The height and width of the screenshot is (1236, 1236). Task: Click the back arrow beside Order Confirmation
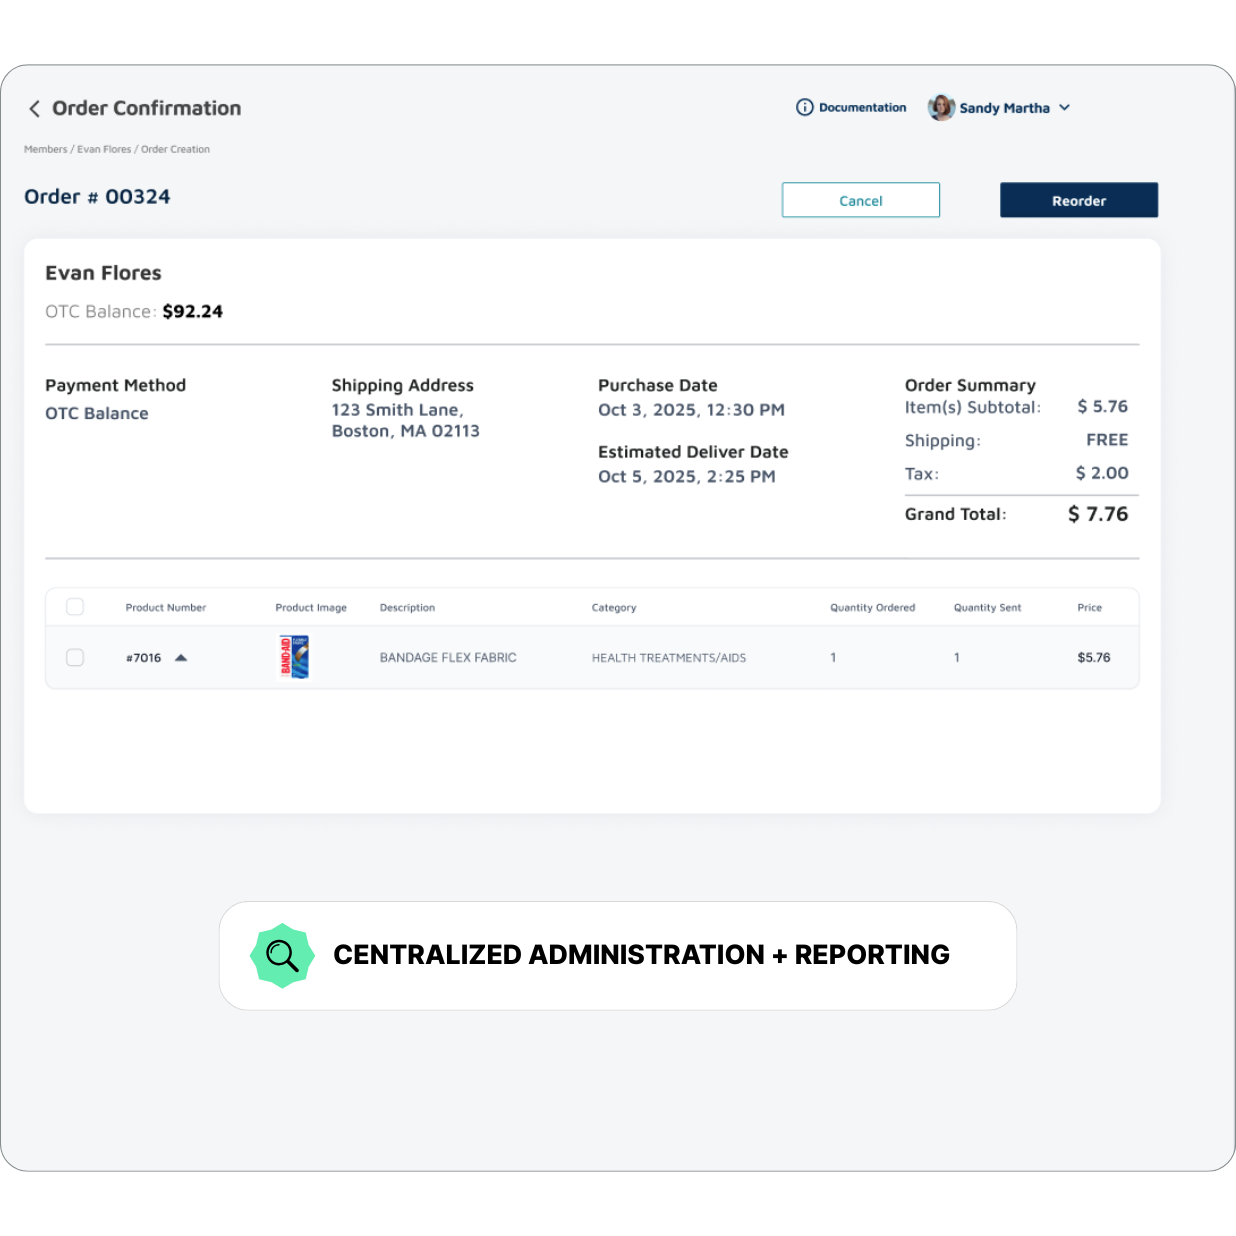click(x=35, y=108)
